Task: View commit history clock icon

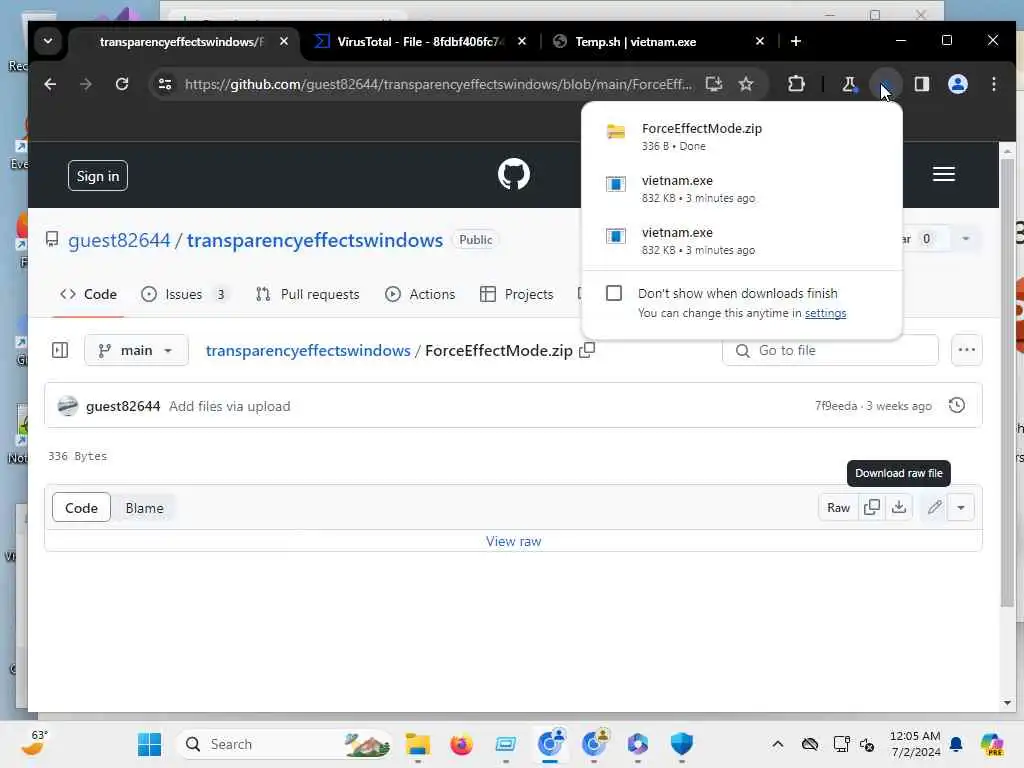Action: point(957,406)
